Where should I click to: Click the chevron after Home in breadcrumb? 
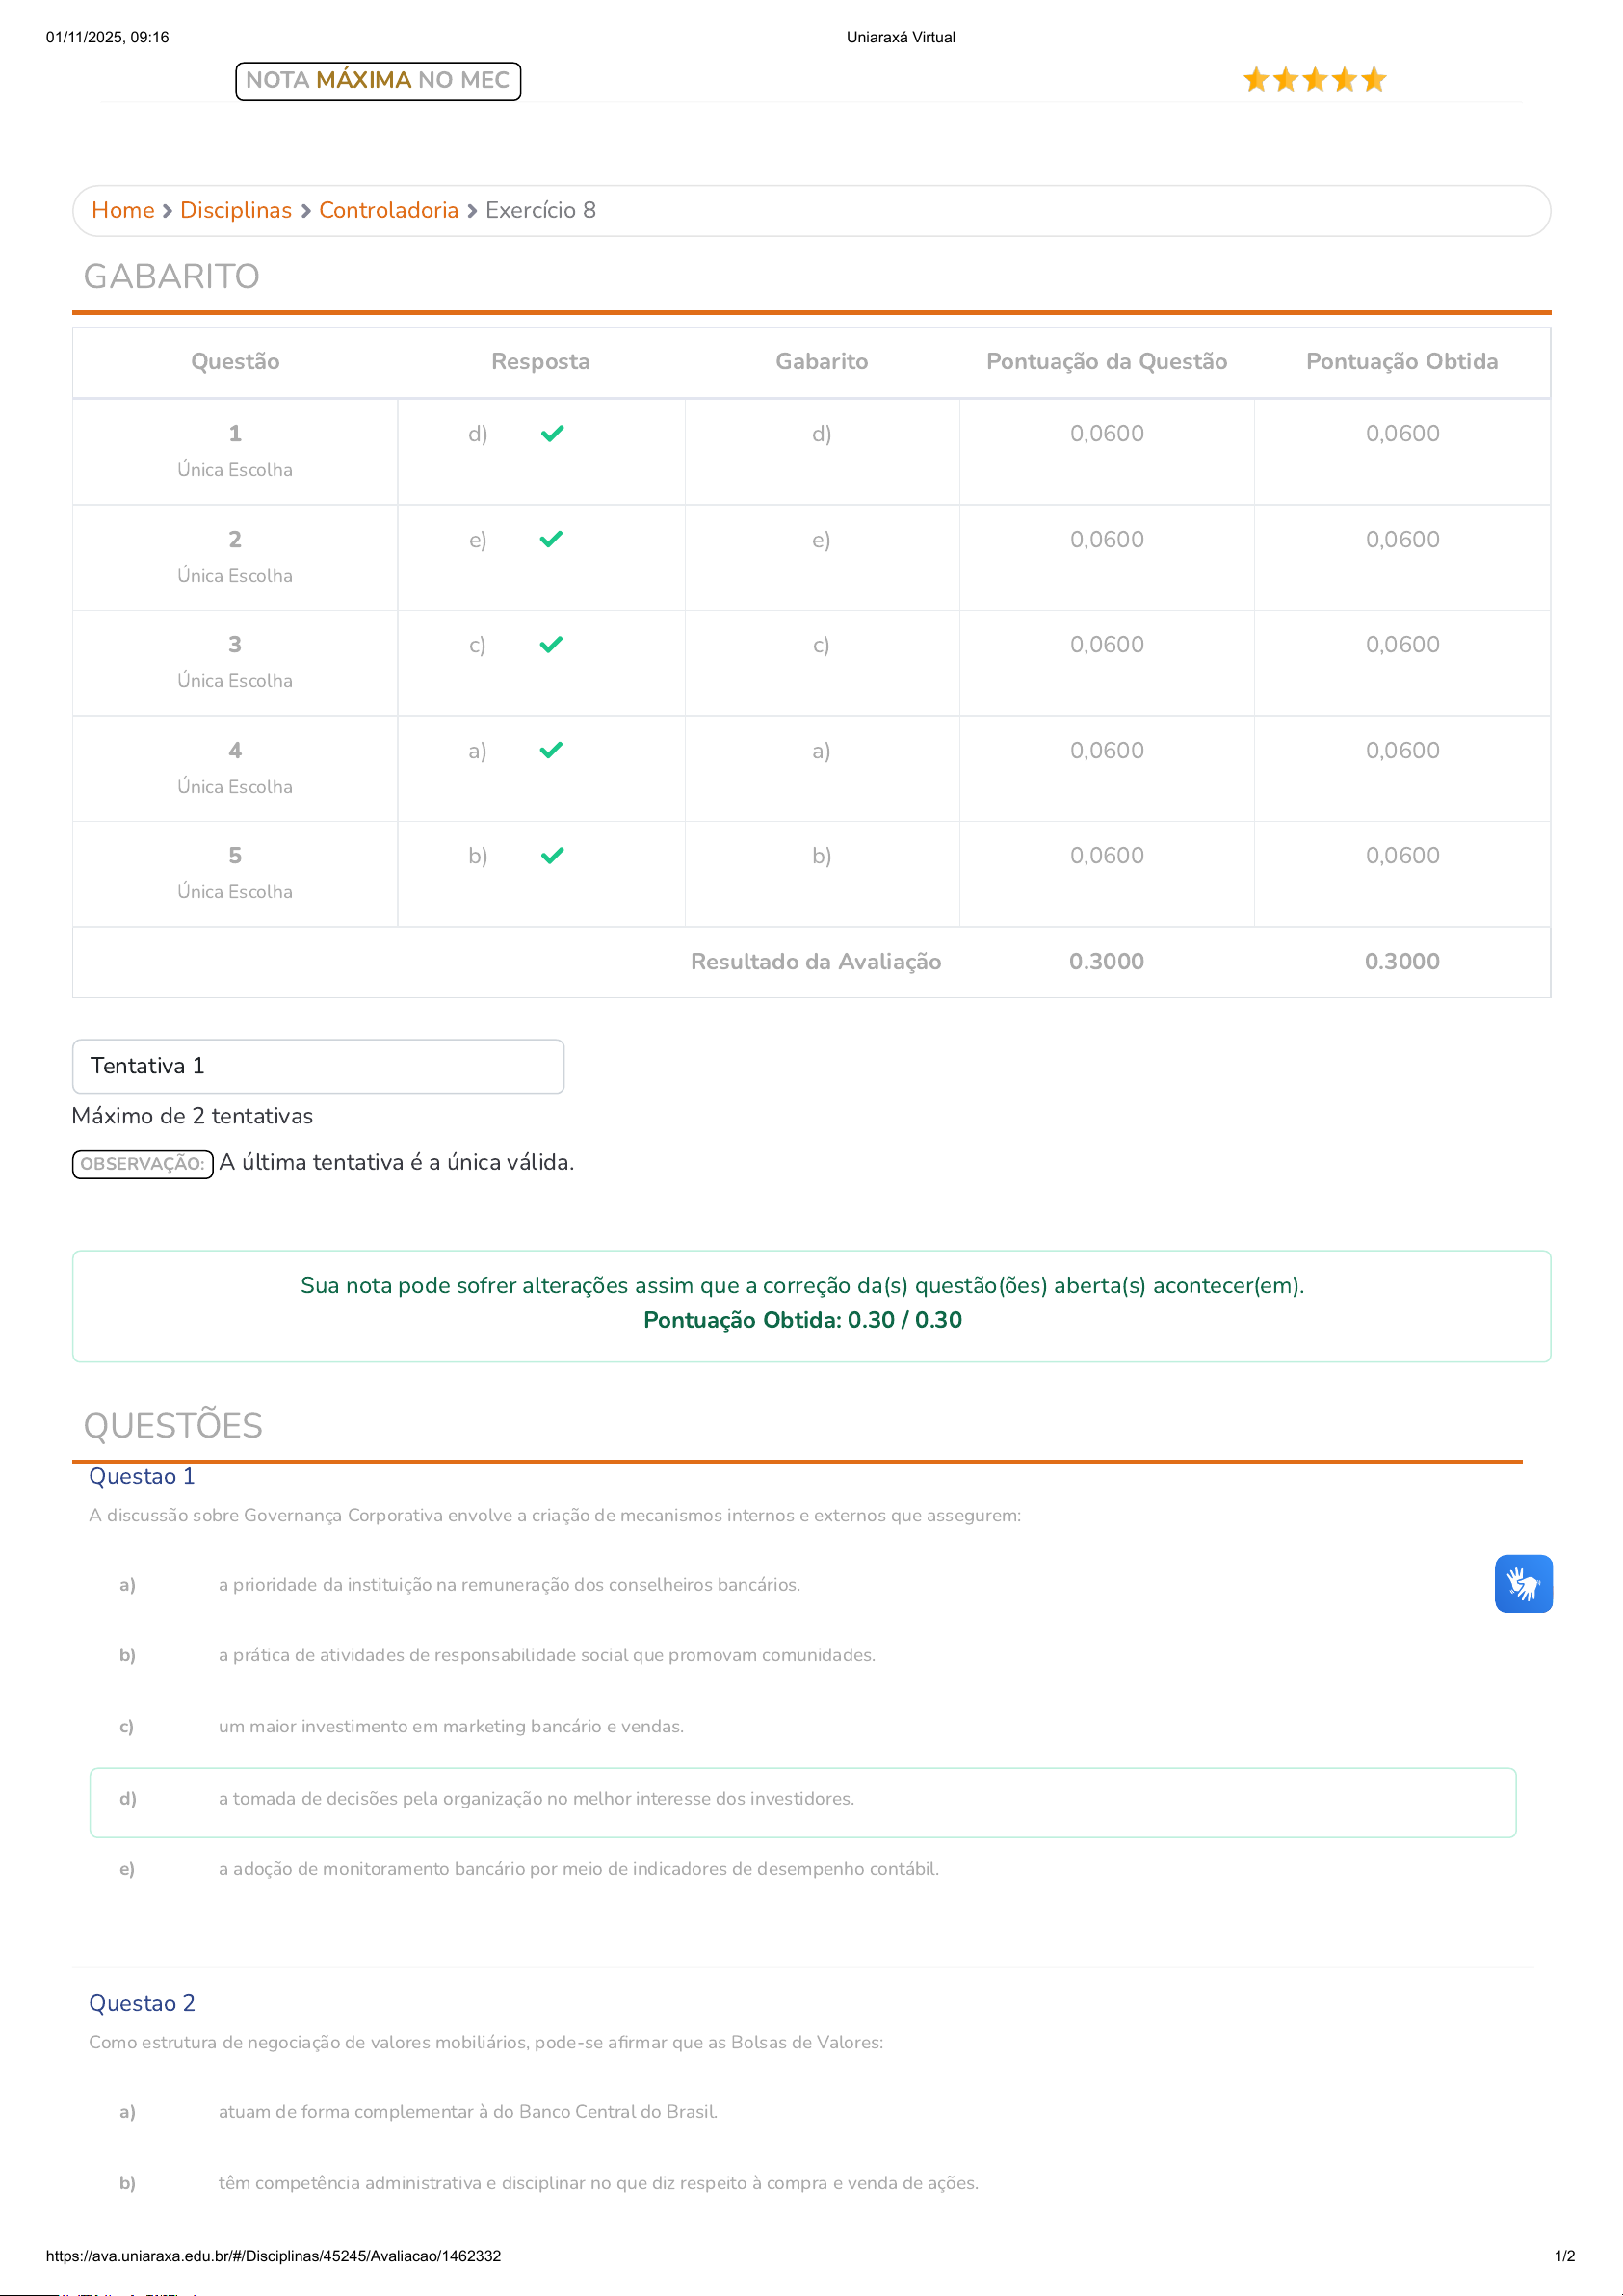tap(168, 211)
